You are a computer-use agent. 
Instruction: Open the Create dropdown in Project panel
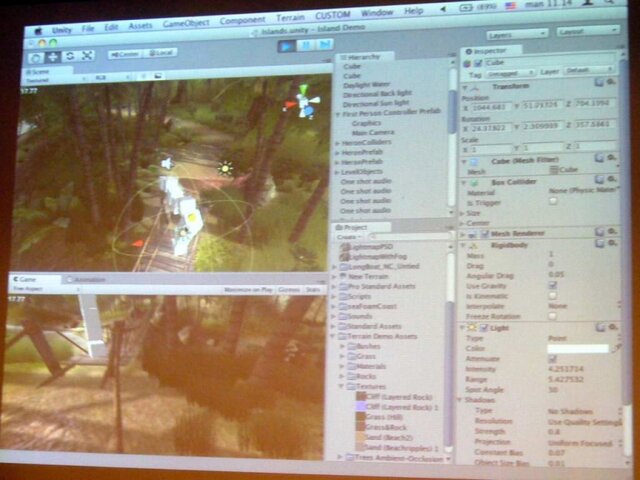349,237
